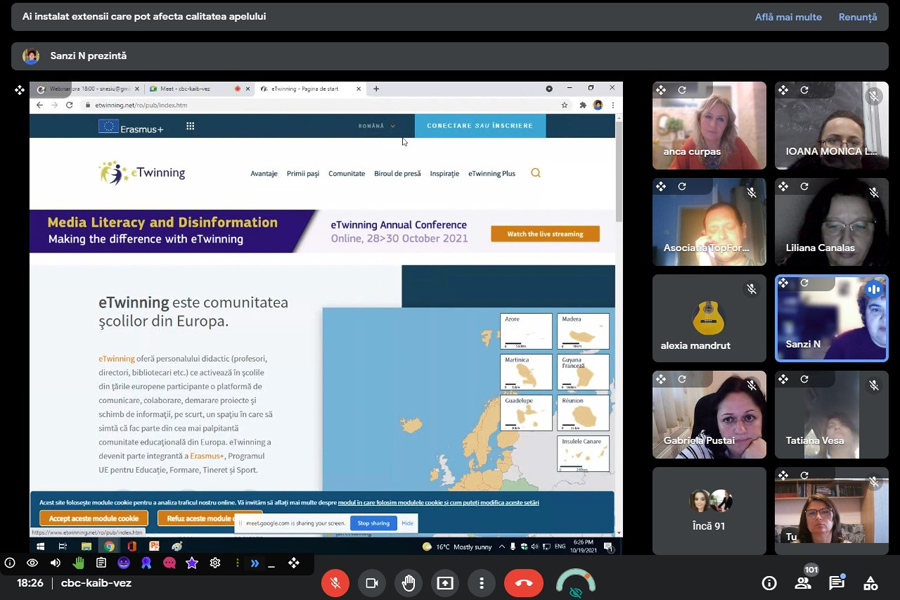The width and height of the screenshot is (900, 600).
Task: Click the muted mic icon on alexia mandrut tile
Action: (751, 289)
